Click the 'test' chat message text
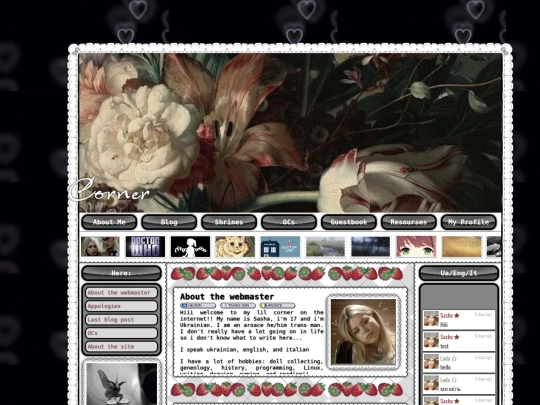The width and height of the screenshot is (540, 405). [444, 346]
